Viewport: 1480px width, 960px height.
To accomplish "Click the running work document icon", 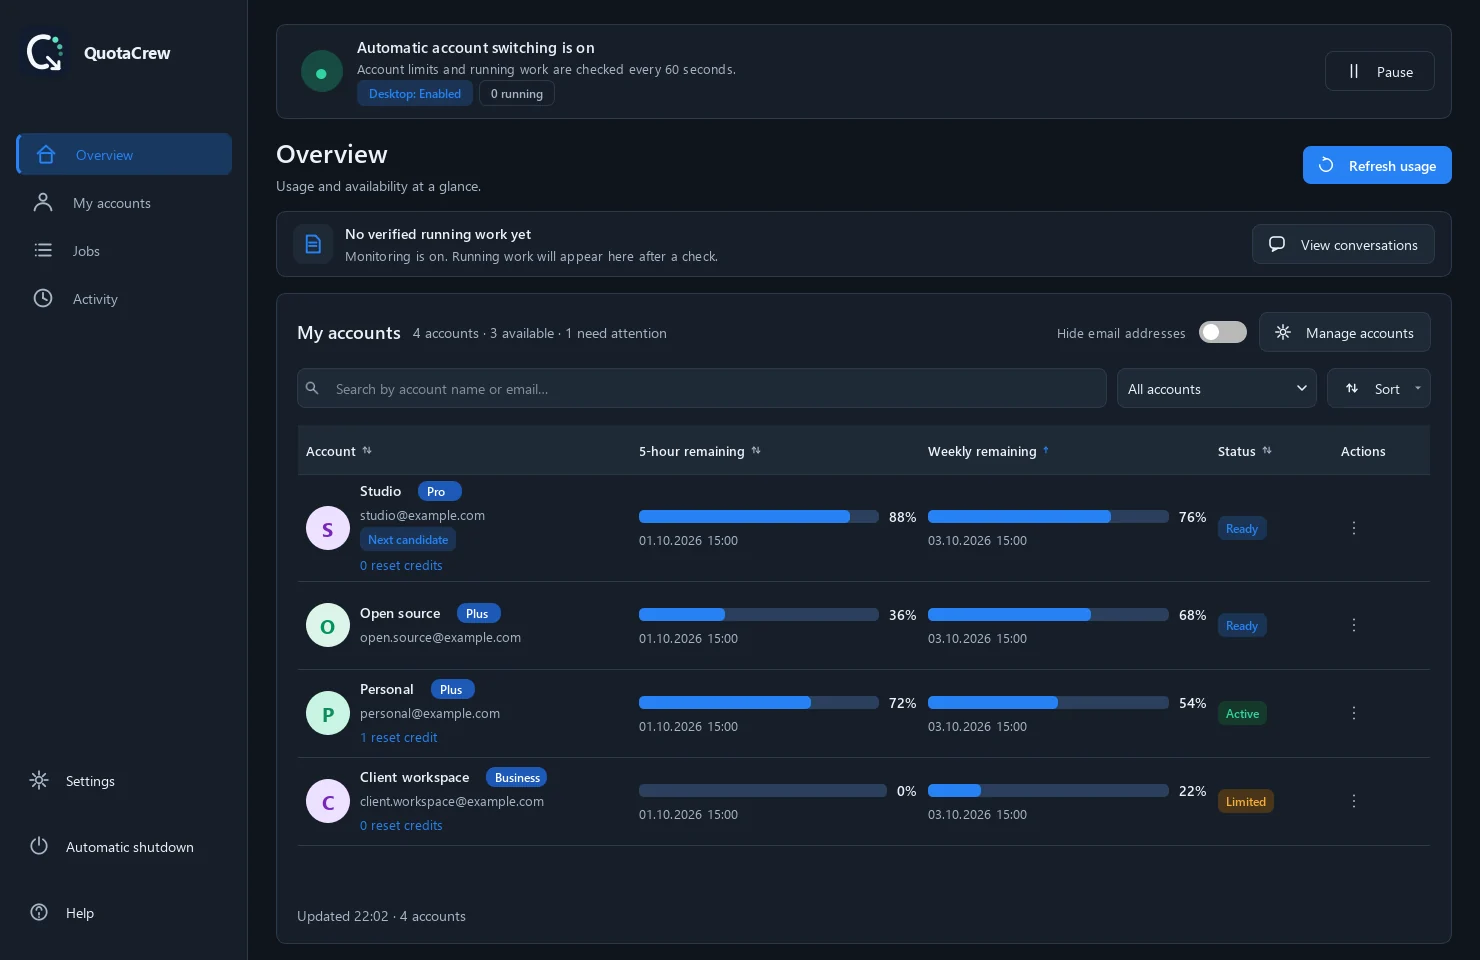I will pos(313,244).
